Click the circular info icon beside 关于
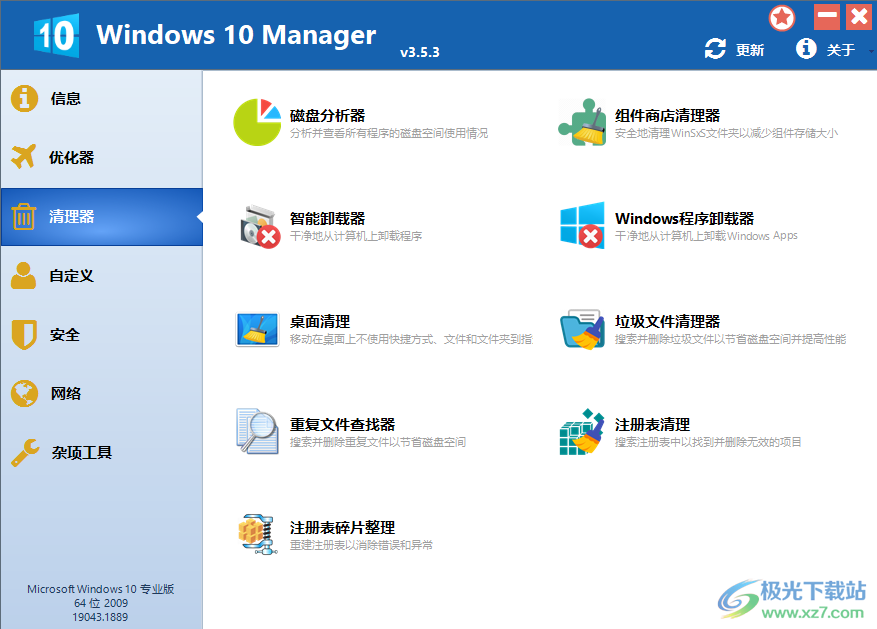Viewport: 877px width, 629px height. (806, 47)
